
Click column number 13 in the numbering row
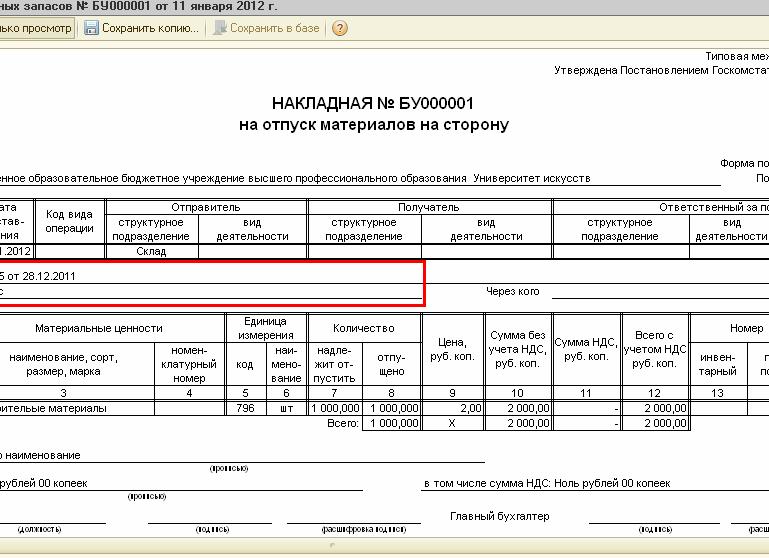(x=718, y=393)
